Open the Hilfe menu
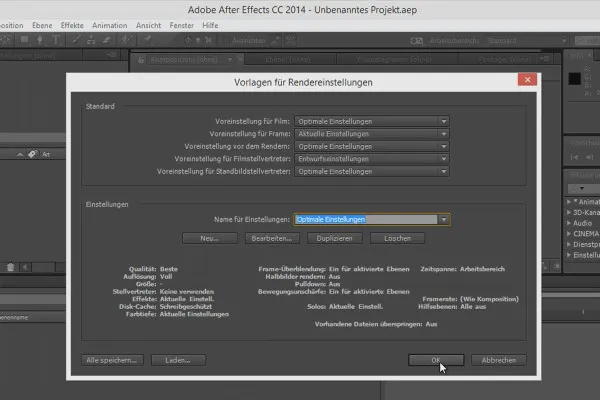Image resolution: width=600 pixels, height=400 pixels. [210, 25]
